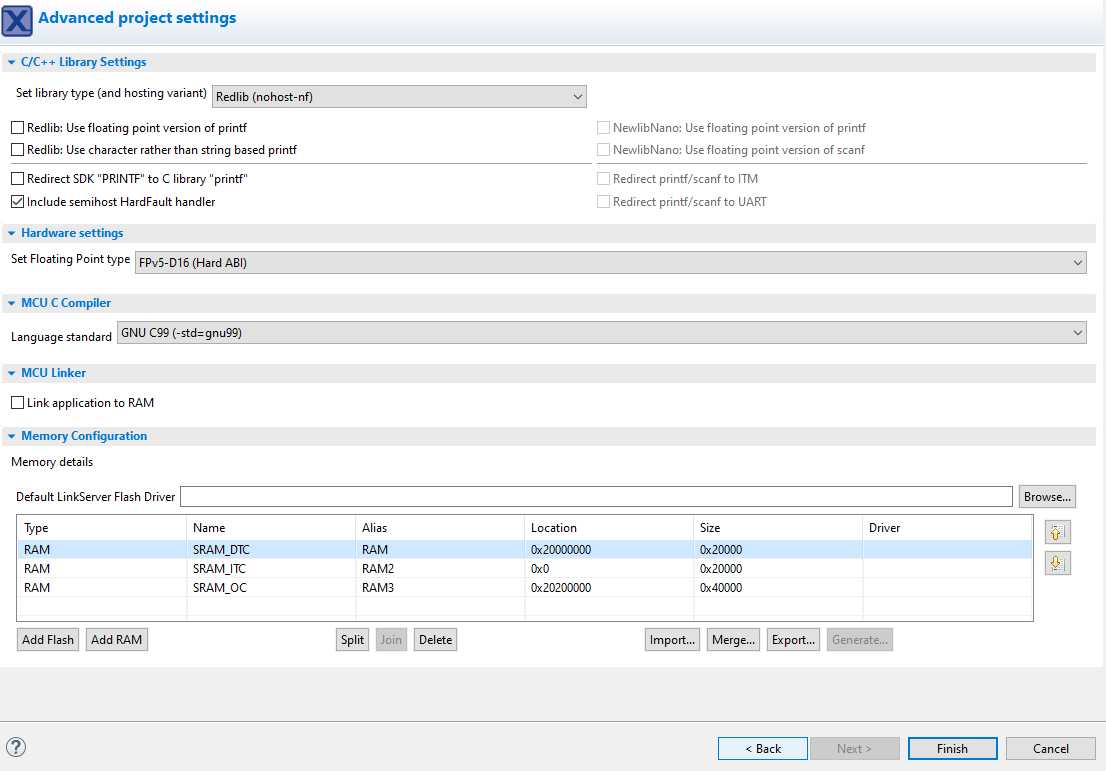Check Link application to RAM
The image size is (1106, 771).
(18, 403)
